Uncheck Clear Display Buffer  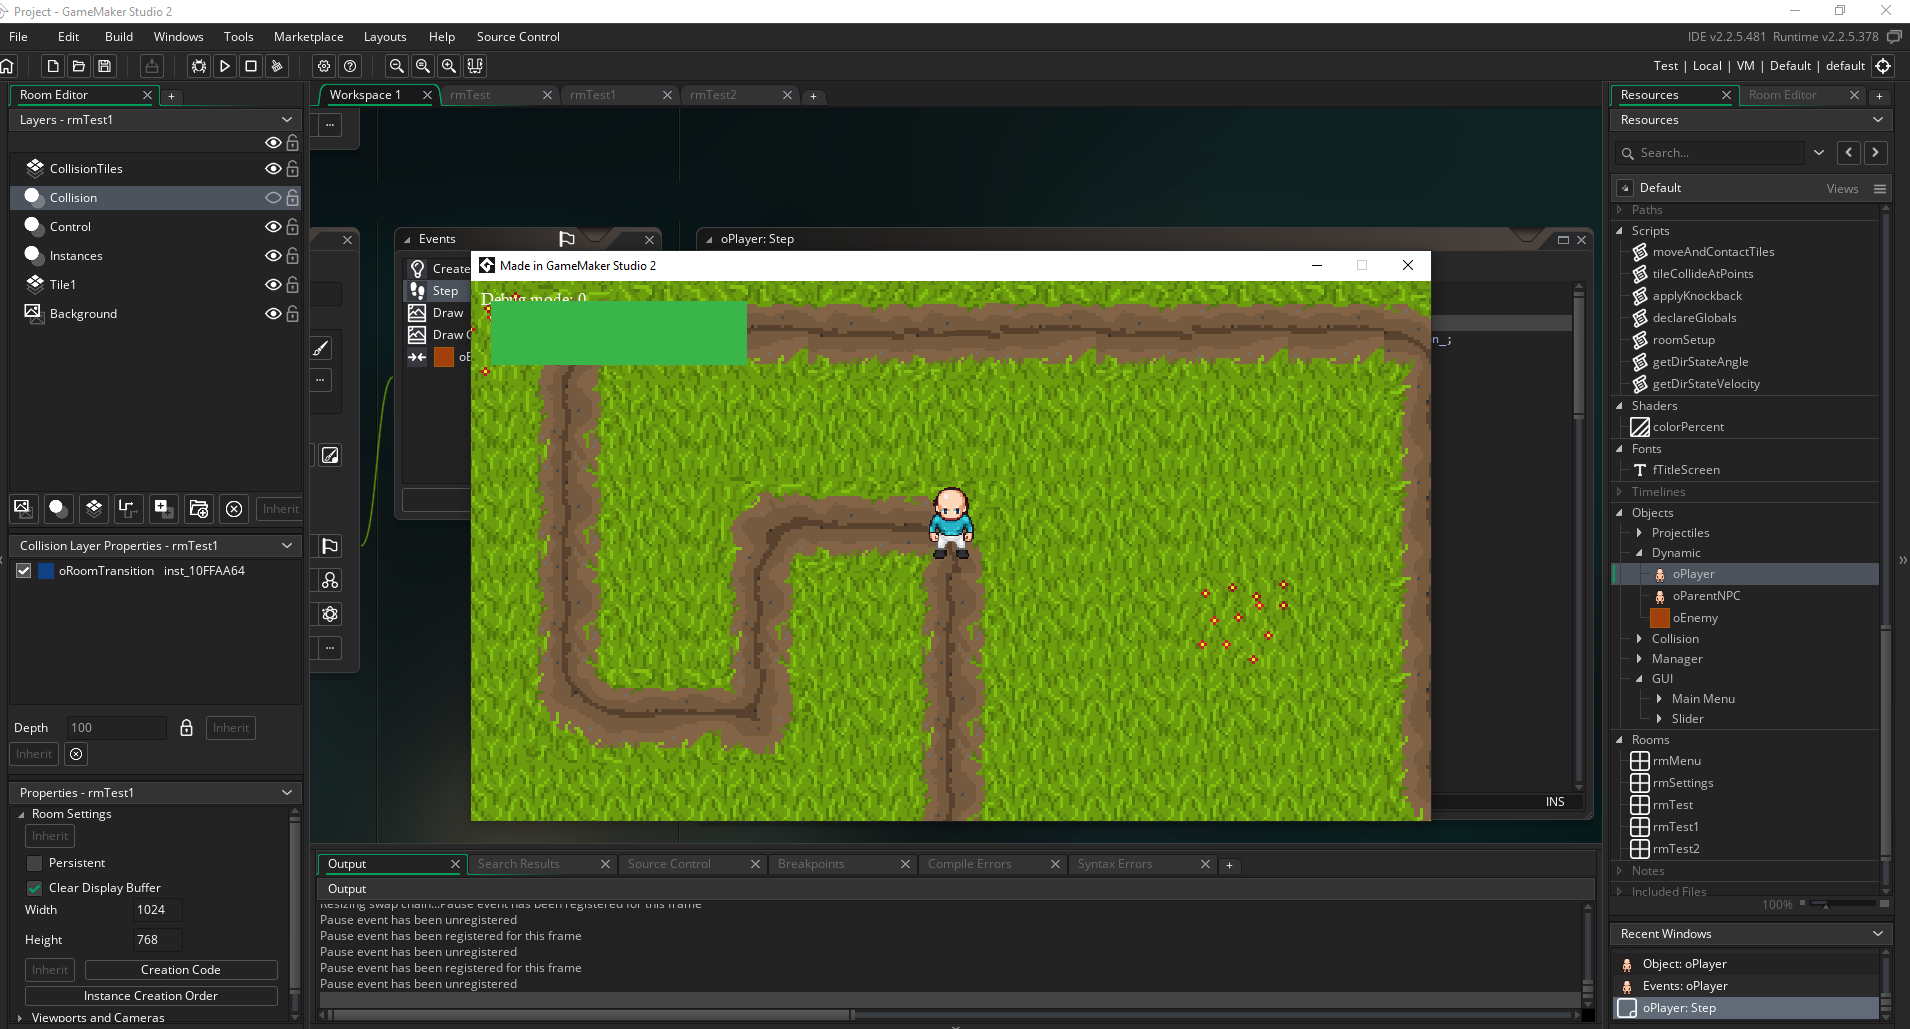tap(34, 888)
